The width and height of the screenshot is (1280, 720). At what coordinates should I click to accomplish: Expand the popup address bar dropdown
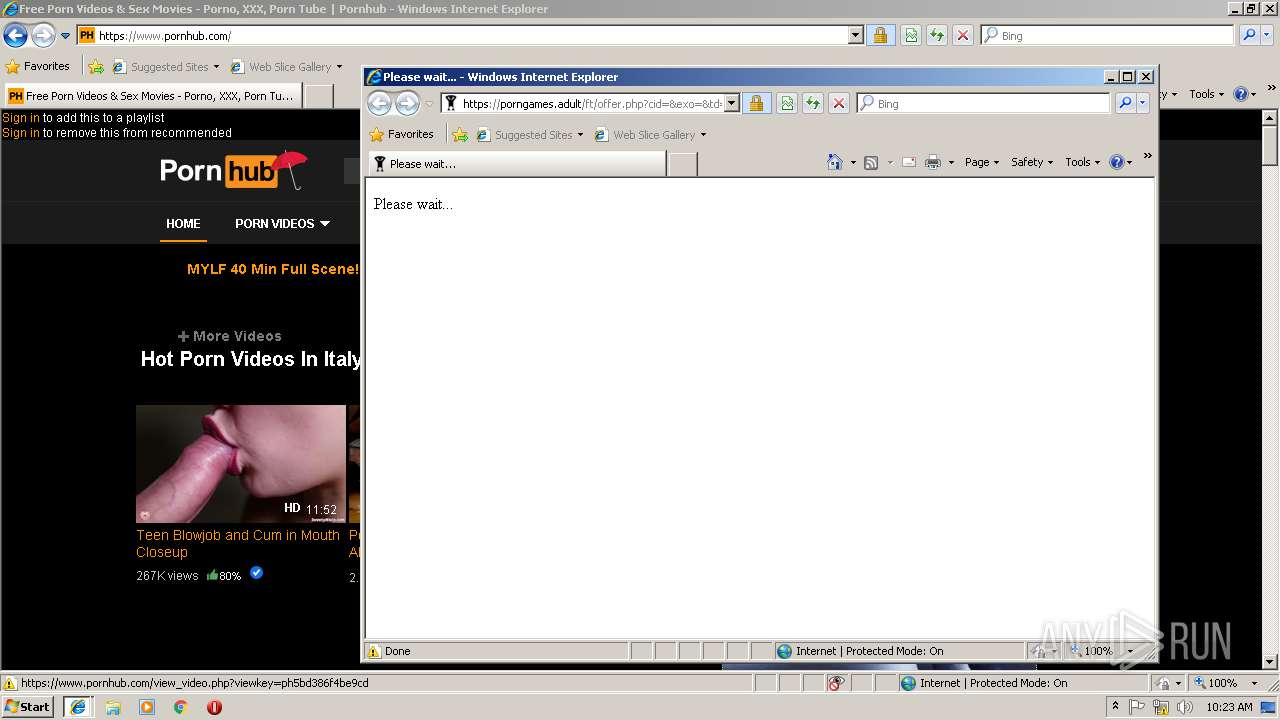[x=732, y=104]
